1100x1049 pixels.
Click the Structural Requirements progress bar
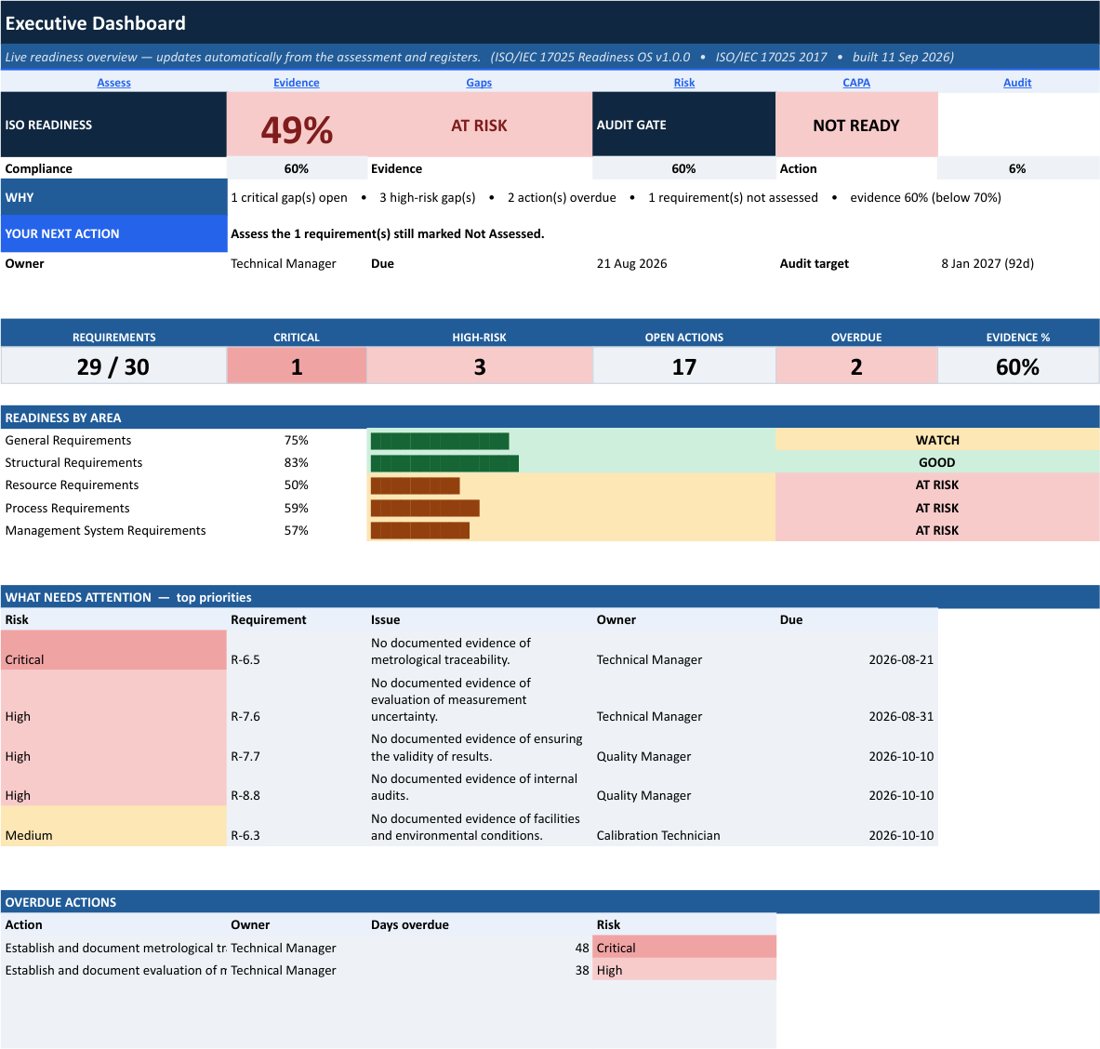(x=445, y=463)
